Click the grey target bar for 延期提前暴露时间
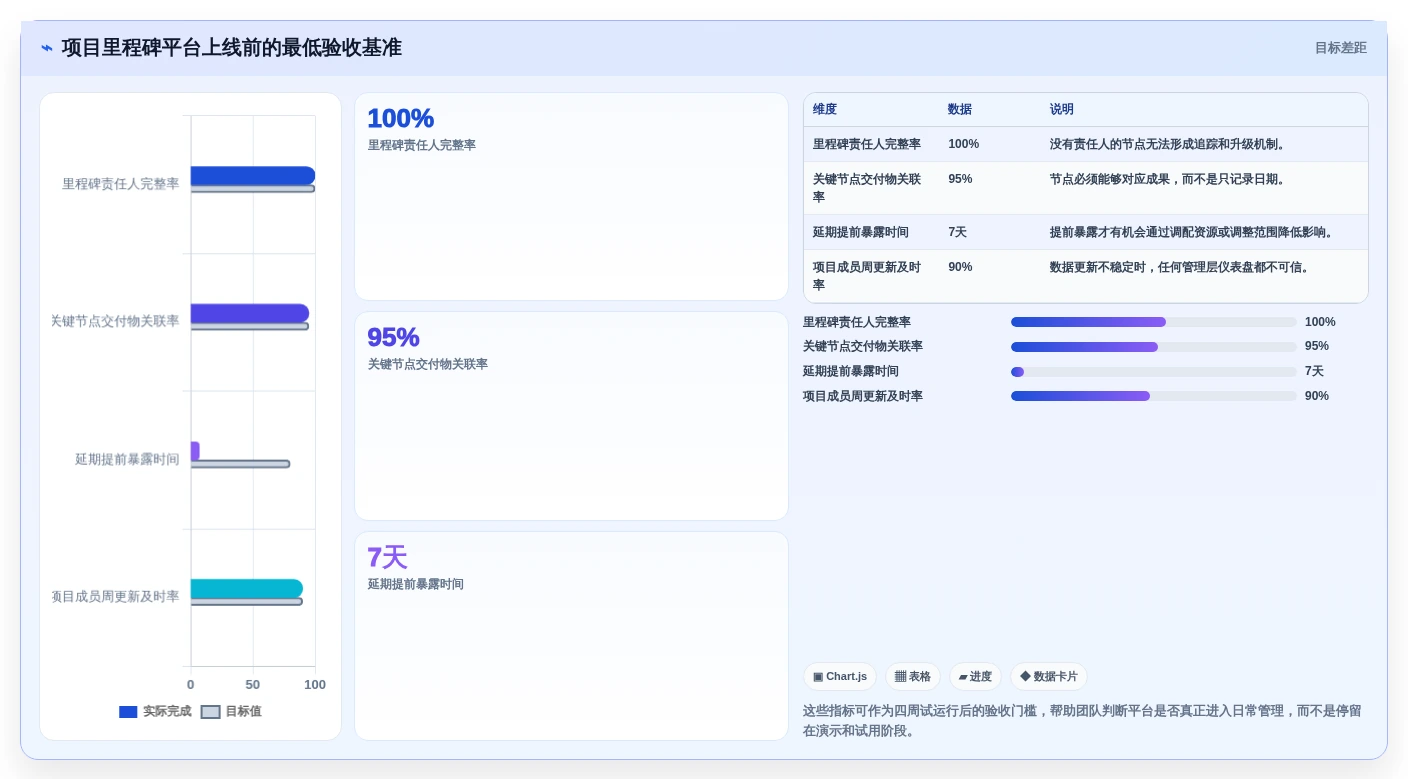1408x779 pixels. point(240,464)
